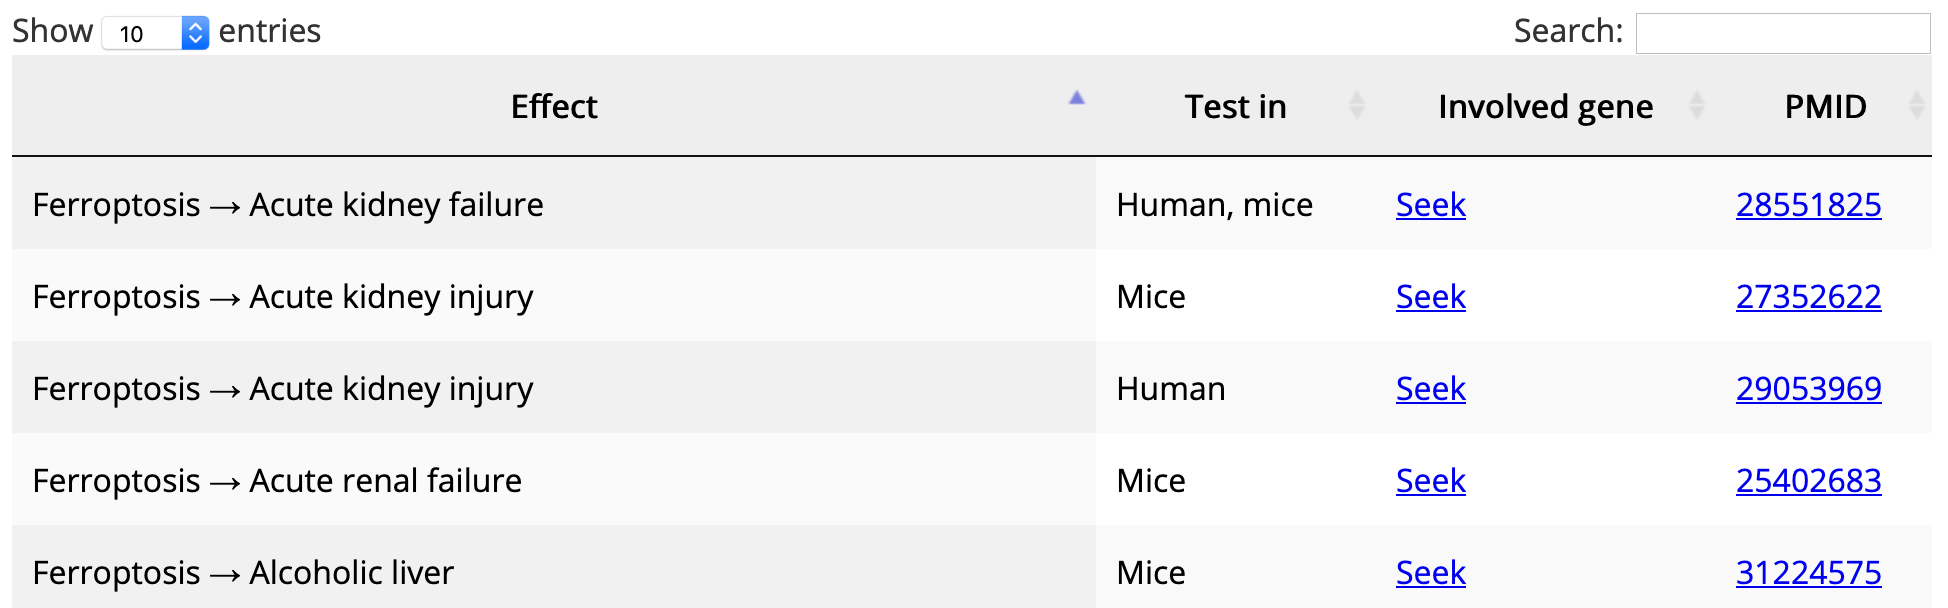This screenshot has height=608, width=1948.
Task: Open PMID link 28551825
Action: [1809, 204]
